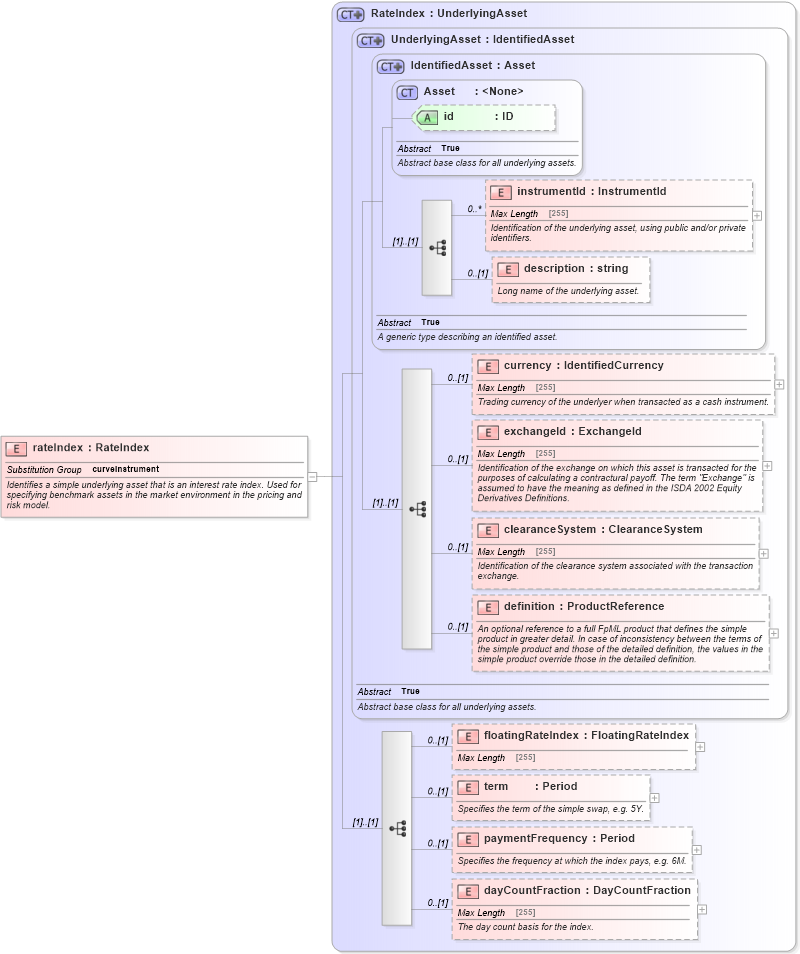Collapse the rateIndex box using its side handle
The image size is (800, 954).
coord(311,477)
